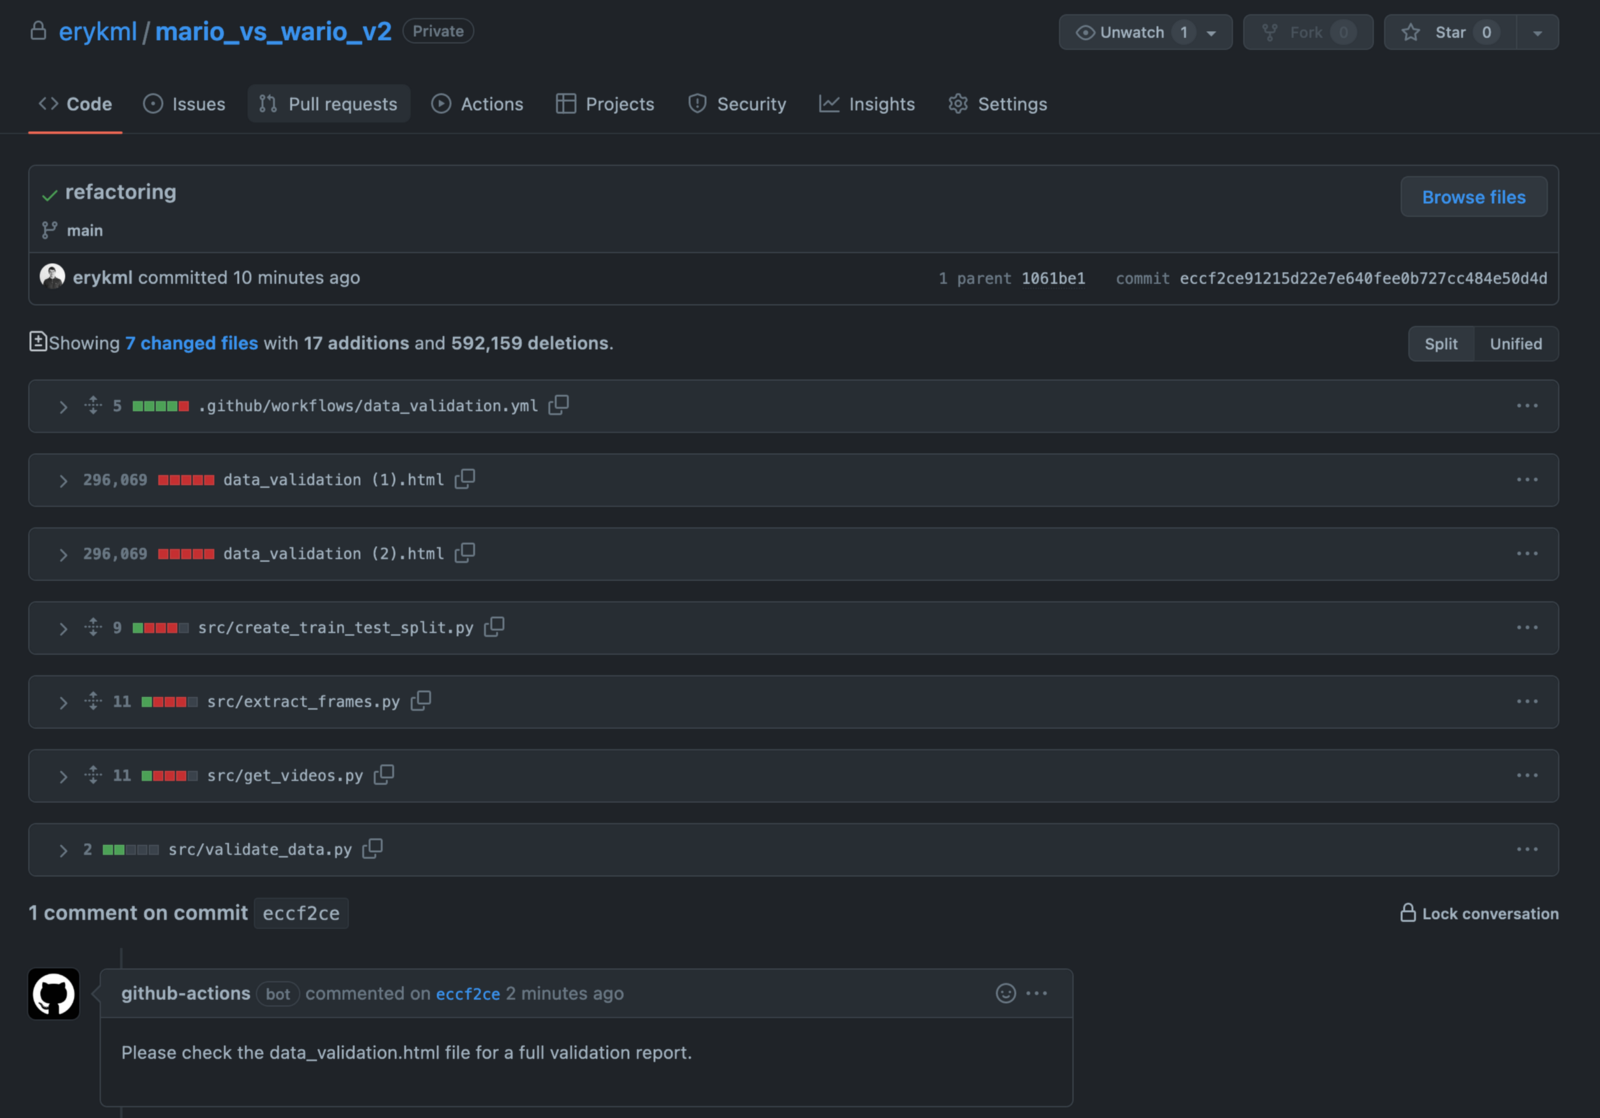Click erykml's avatar on commit line
This screenshot has height=1118, width=1600.
pyautogui.click(x=52, y=277)
